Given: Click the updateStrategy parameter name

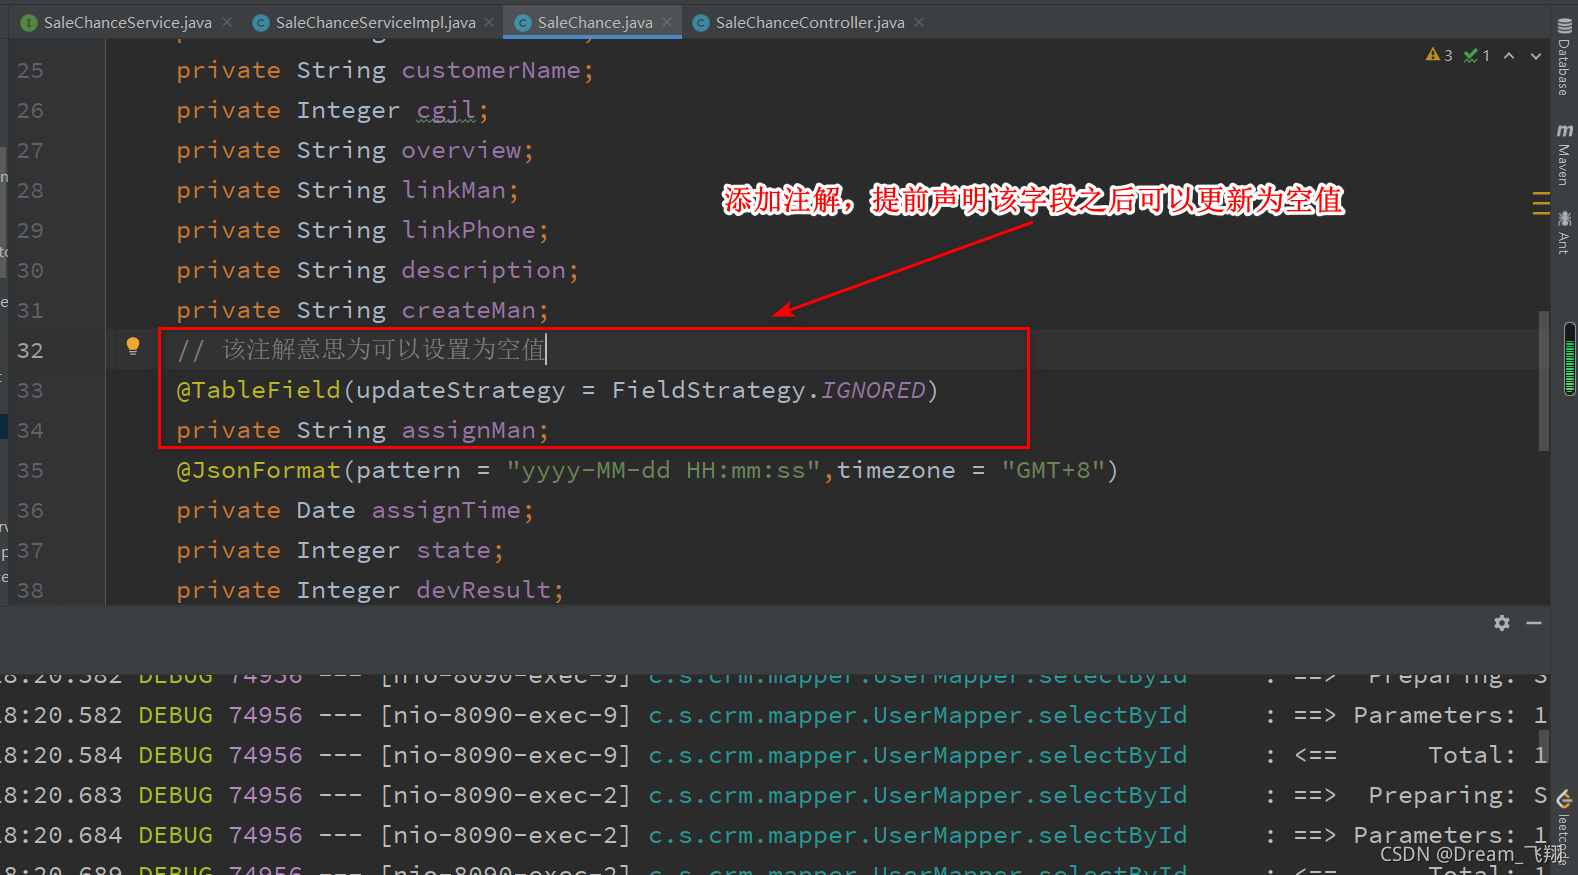Looking at the screenshot, I should [x=460, y=390].
